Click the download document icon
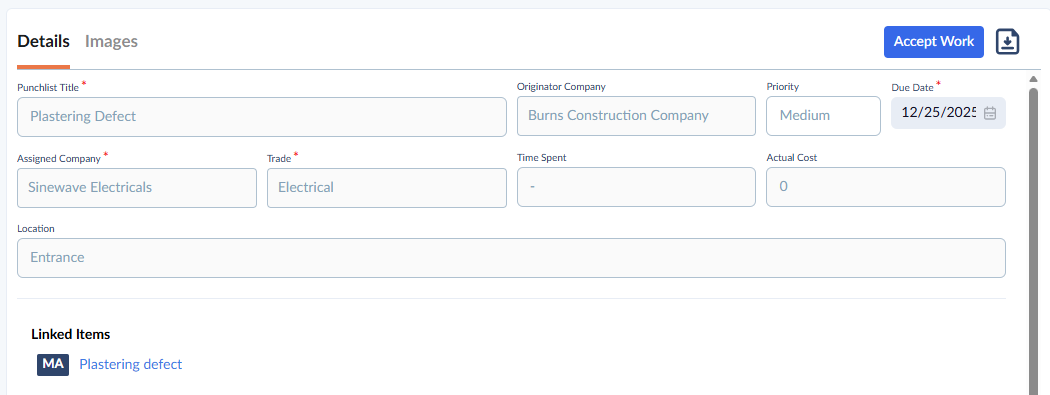 pyautogui.click(x=1007, y=42)
